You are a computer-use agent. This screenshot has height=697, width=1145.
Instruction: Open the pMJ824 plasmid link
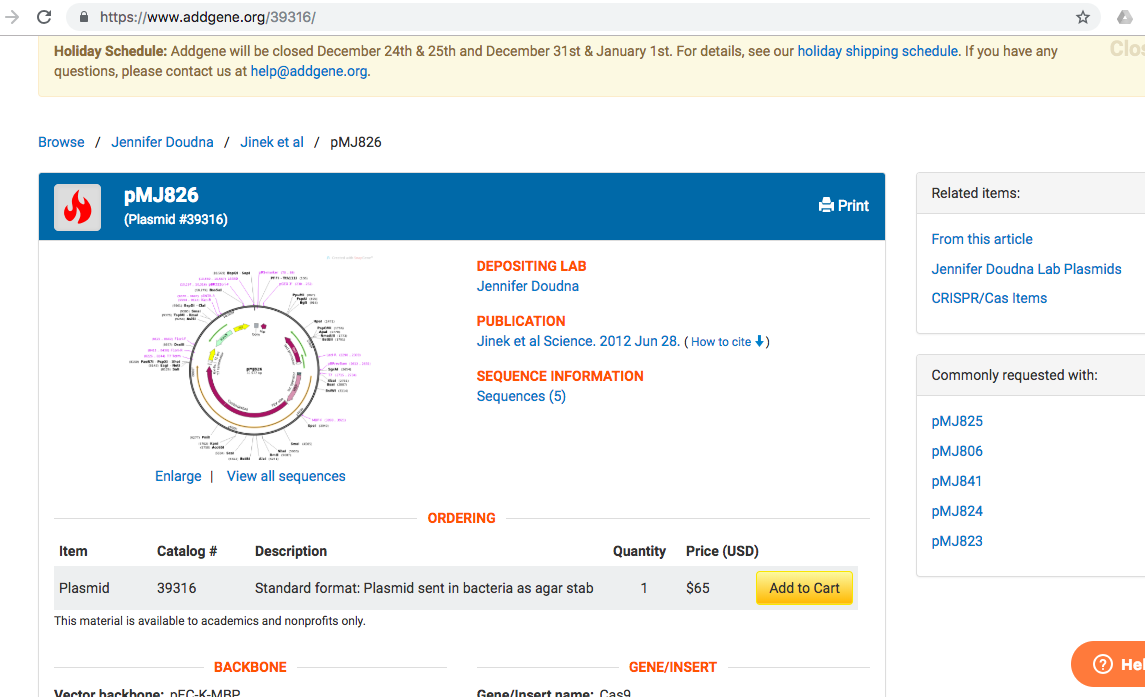[957, 511]
